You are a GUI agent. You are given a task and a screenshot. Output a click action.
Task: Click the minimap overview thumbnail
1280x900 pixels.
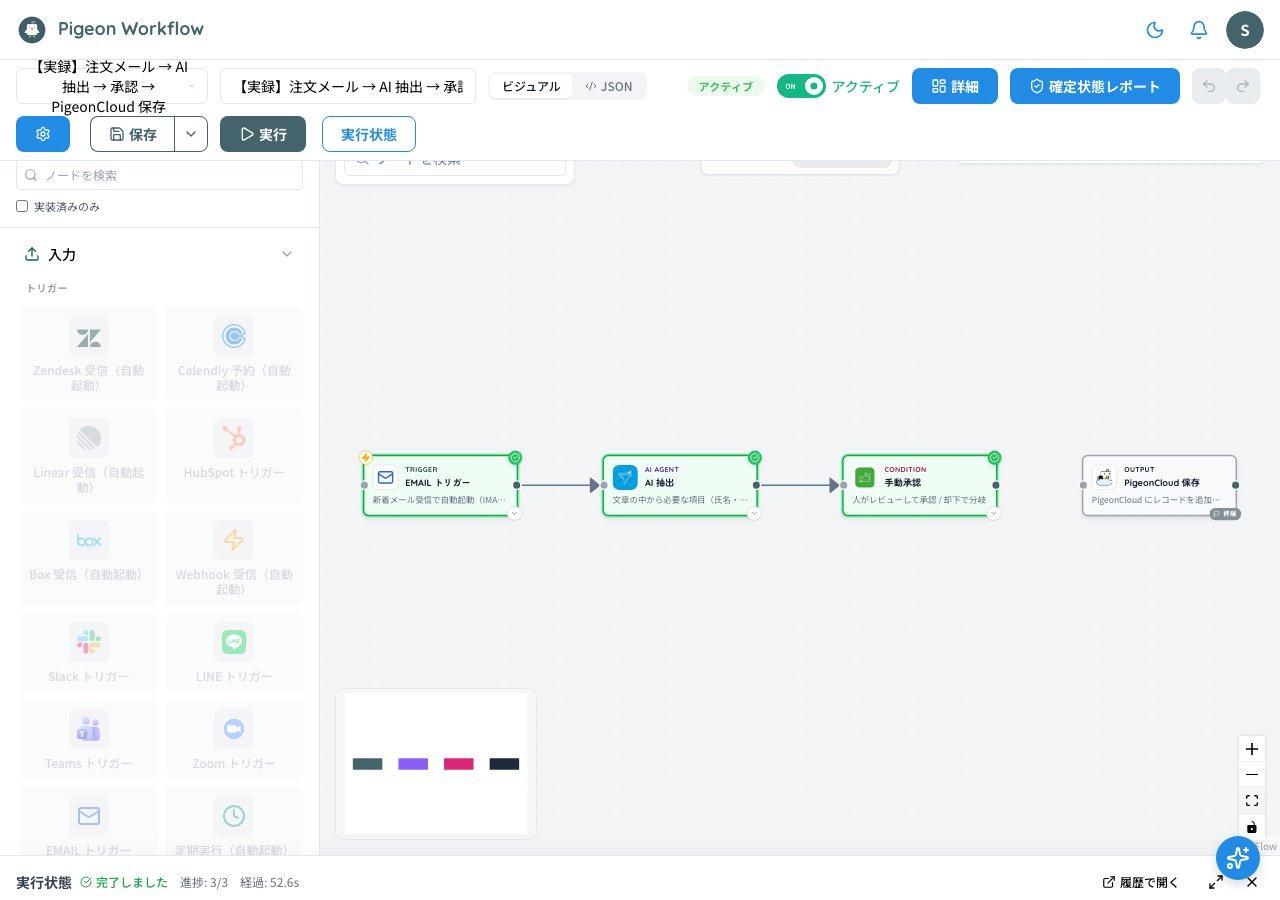436,764
